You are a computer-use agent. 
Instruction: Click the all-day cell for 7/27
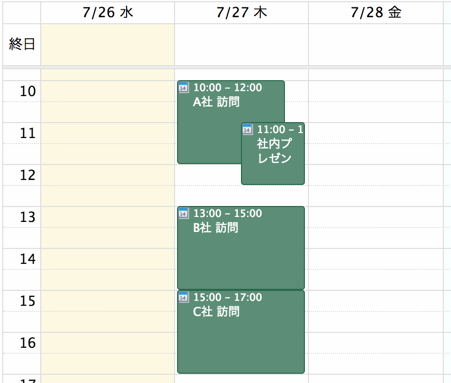coord(242,44)
